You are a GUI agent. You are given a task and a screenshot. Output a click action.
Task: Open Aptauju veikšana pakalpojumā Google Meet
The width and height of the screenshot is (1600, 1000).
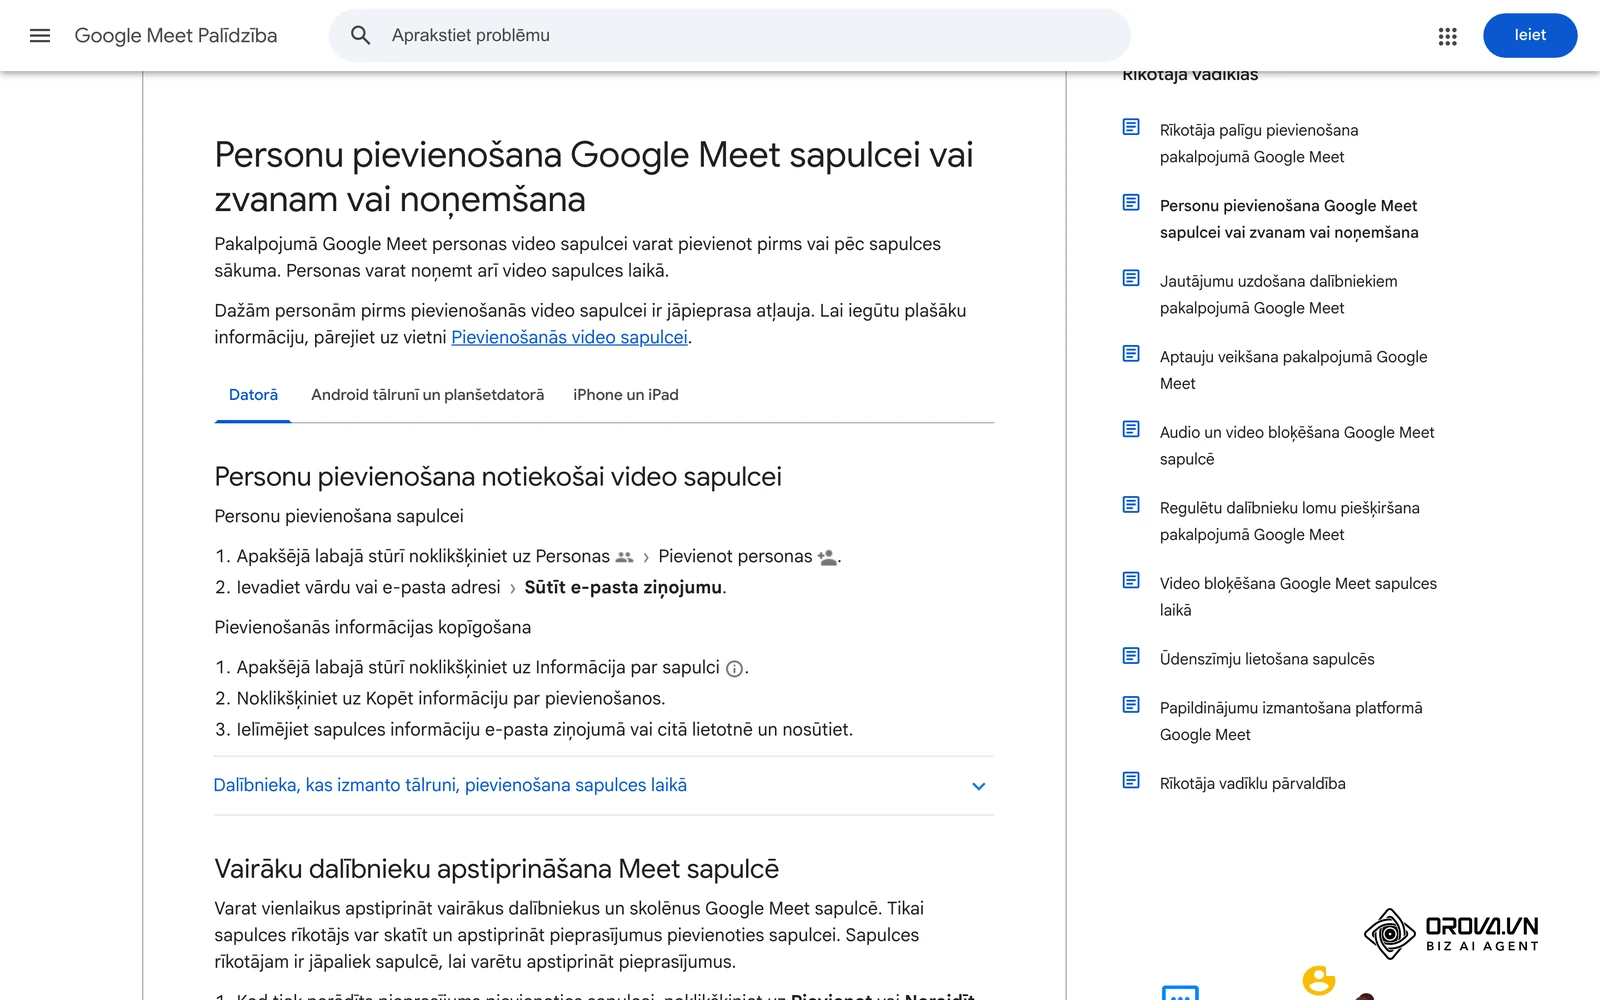point(1293,370)
